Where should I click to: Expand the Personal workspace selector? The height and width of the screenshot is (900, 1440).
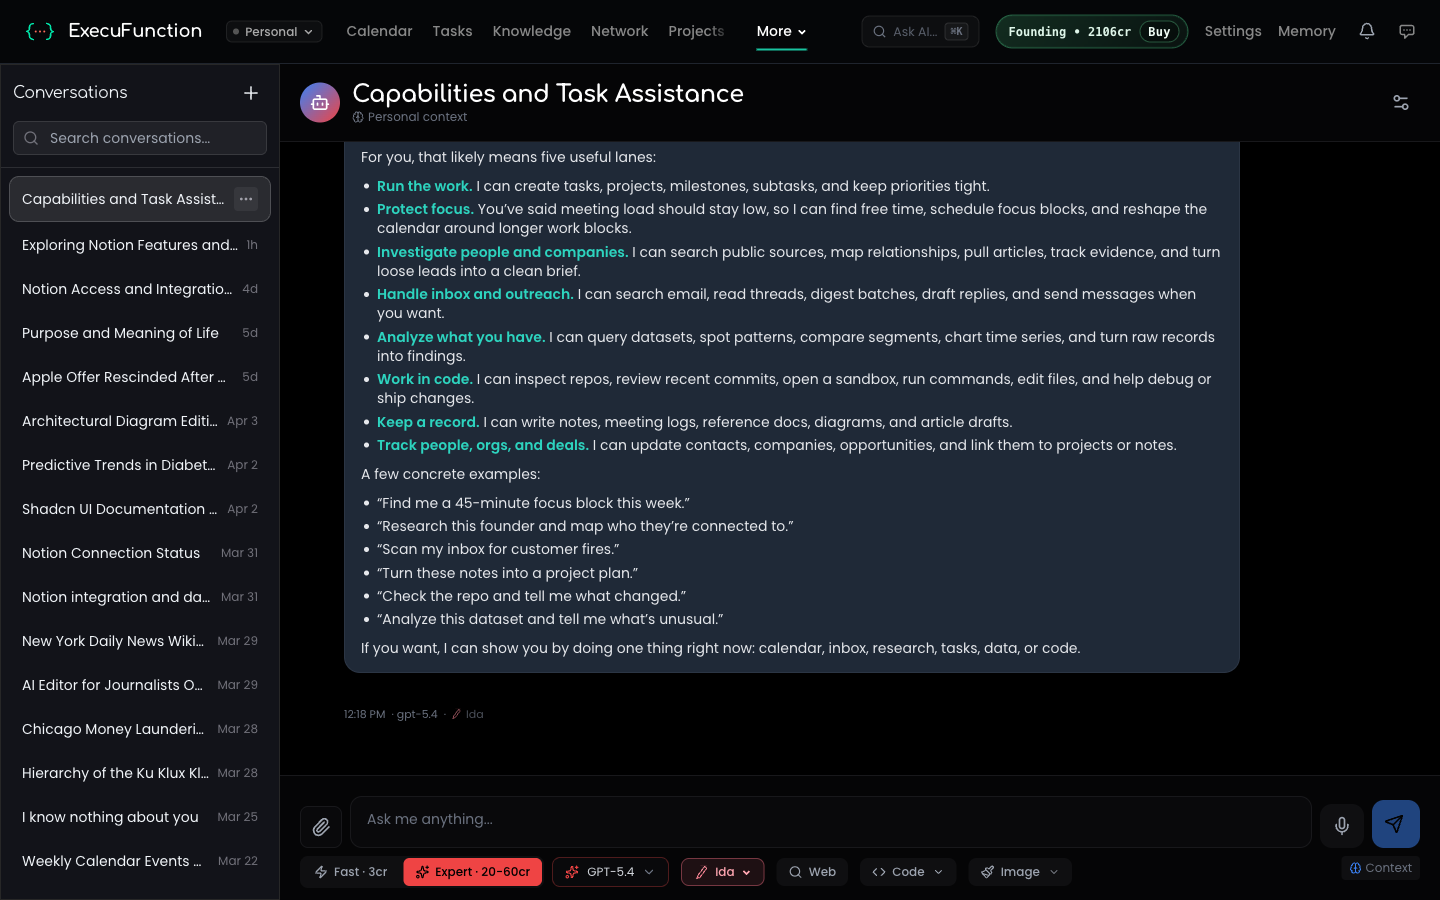(273, 31)
